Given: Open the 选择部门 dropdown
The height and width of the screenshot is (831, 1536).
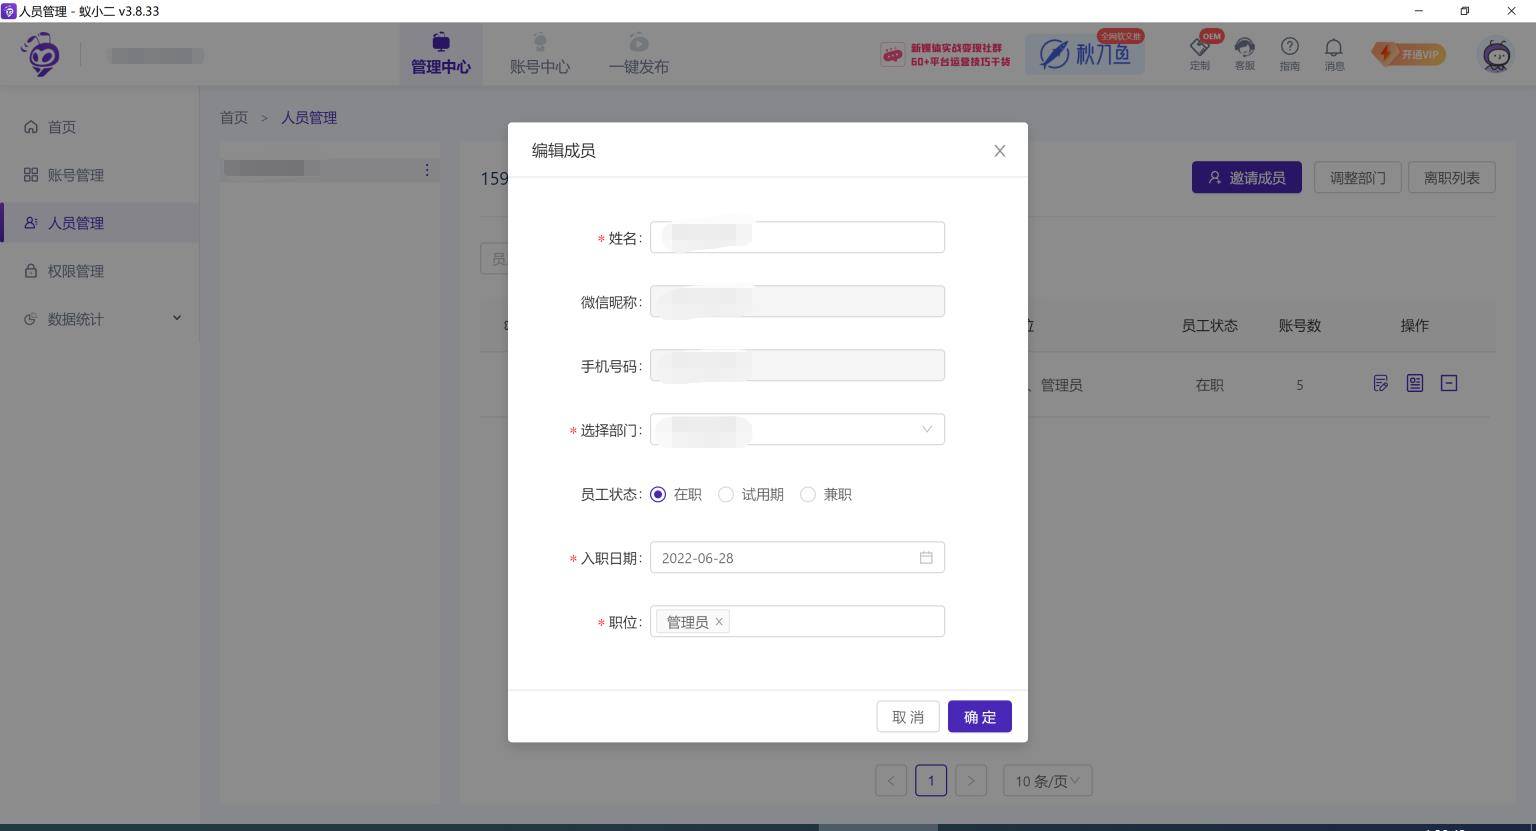Looking at the screenshot, I should pyautogui.click(x=797, y=429).
